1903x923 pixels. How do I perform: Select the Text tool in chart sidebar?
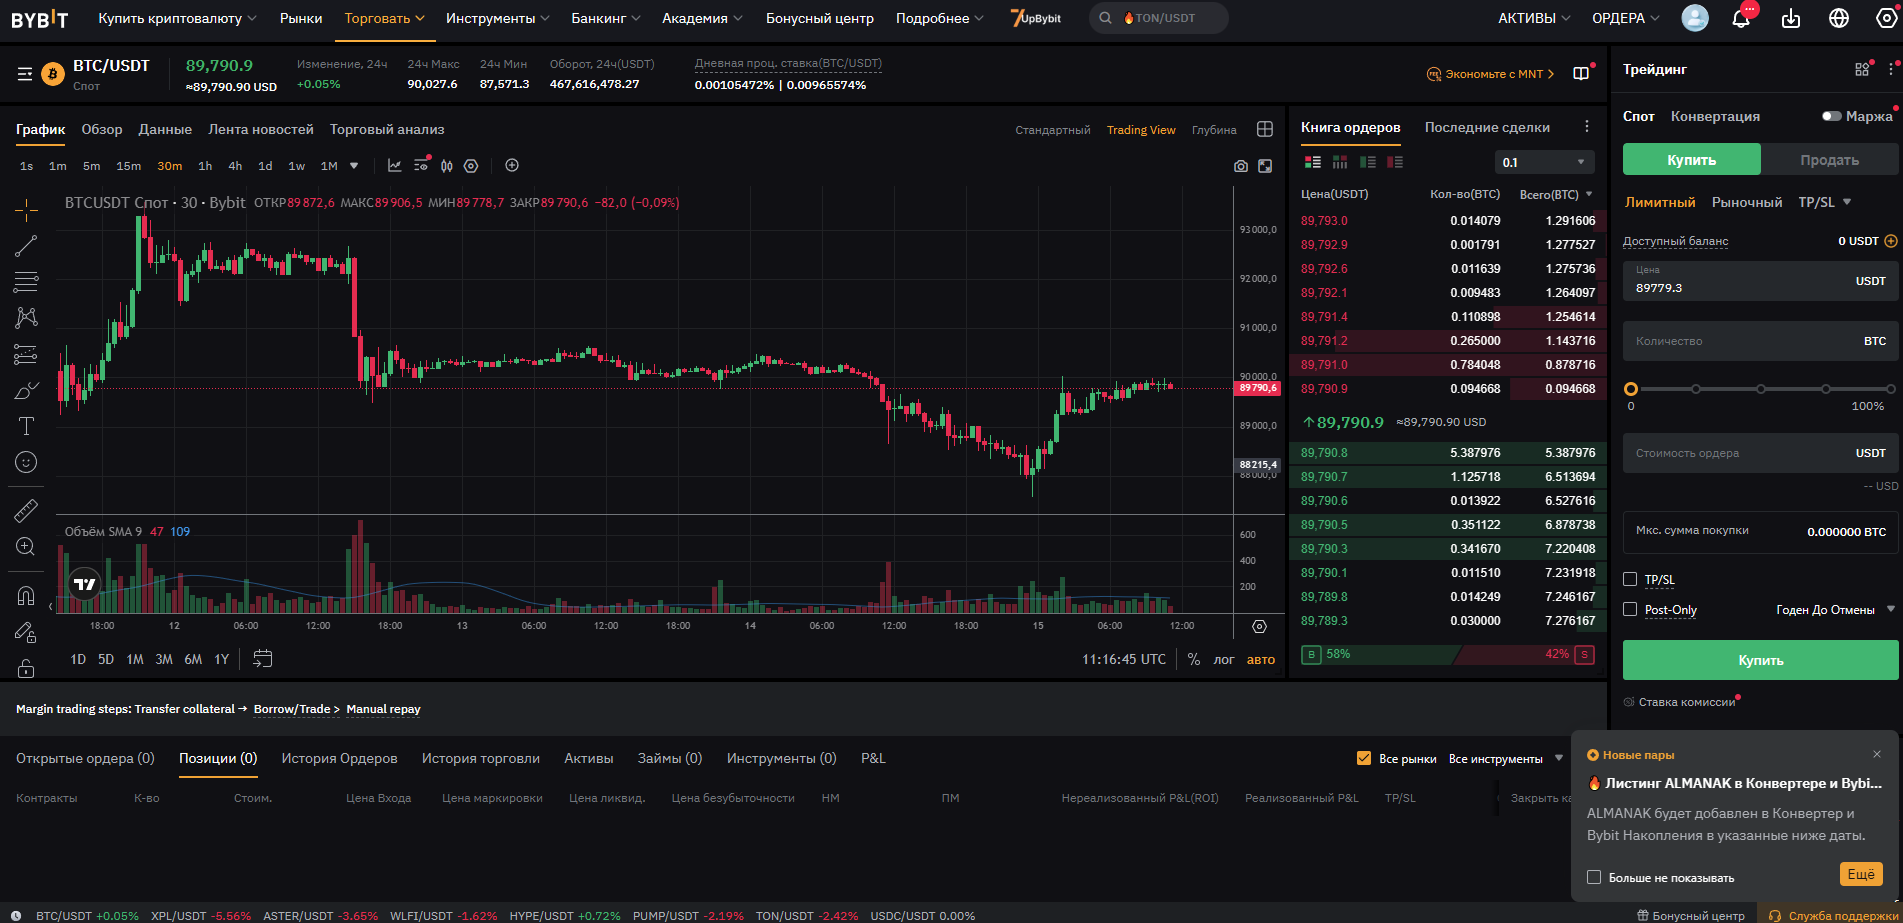[26, 426]
